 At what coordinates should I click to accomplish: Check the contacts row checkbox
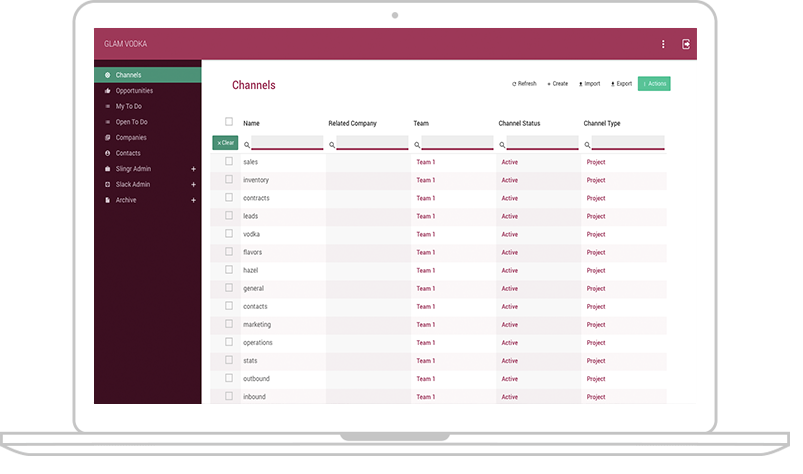coord(229,306)
